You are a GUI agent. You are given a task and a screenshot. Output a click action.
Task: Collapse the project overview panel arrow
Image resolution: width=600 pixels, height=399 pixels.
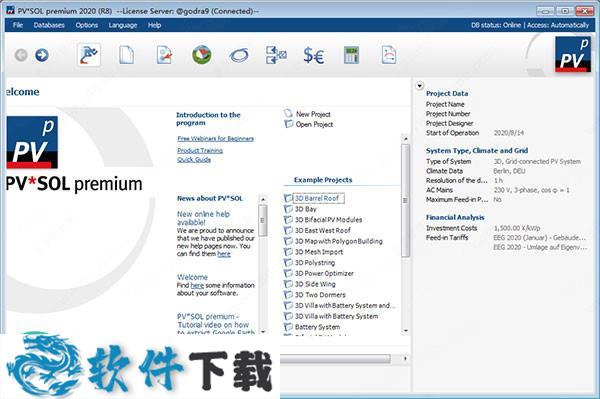(420, 85)
